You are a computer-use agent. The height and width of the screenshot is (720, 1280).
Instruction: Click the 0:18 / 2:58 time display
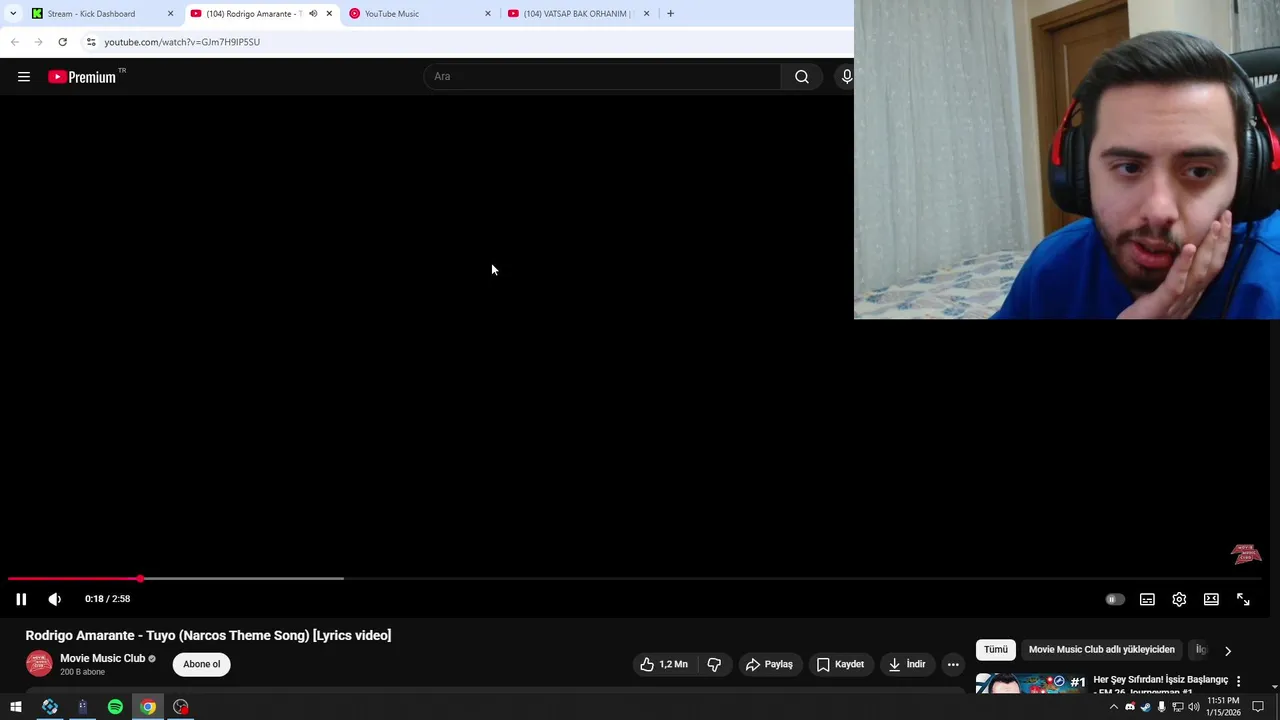(107, 599)
